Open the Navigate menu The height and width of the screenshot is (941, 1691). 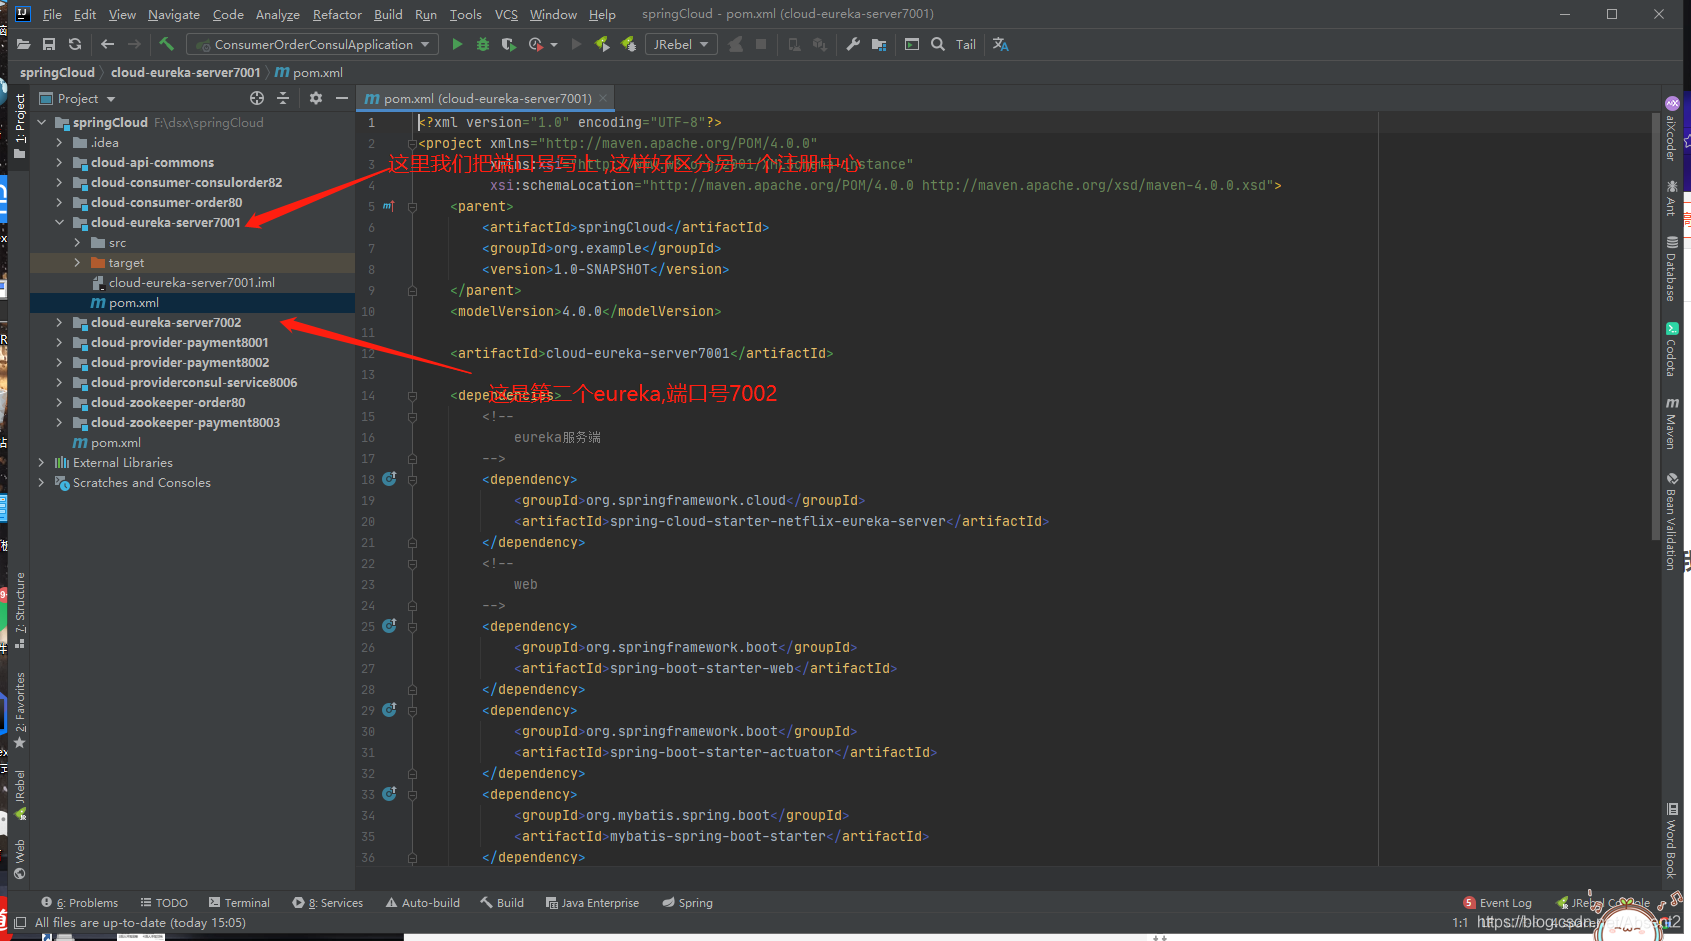(x=174, y=14)
